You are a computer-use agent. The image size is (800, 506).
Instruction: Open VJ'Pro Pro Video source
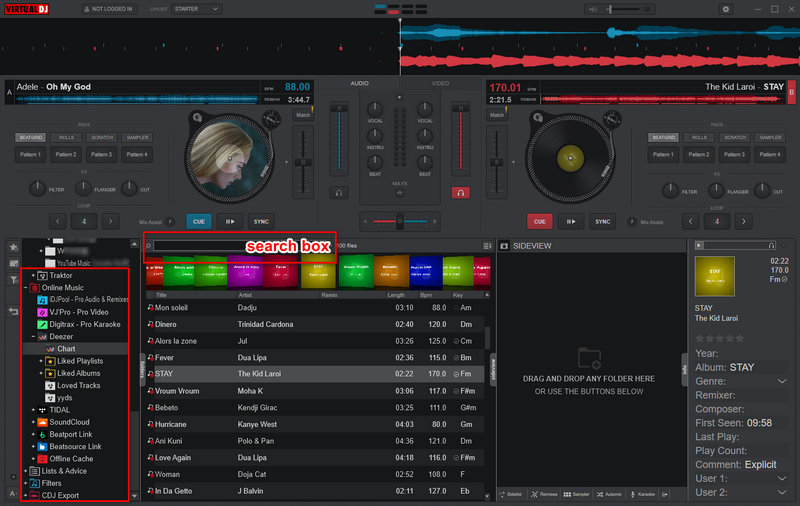[79, 312]
